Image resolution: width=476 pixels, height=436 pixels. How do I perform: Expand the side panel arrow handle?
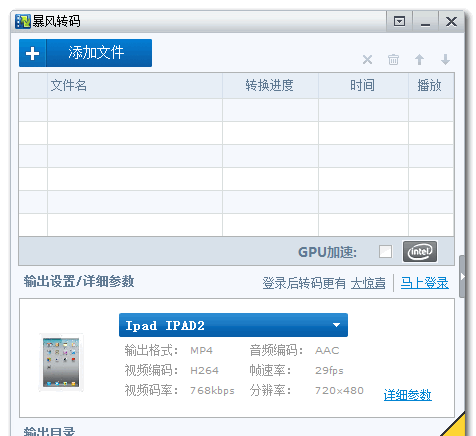click(462, 276)
